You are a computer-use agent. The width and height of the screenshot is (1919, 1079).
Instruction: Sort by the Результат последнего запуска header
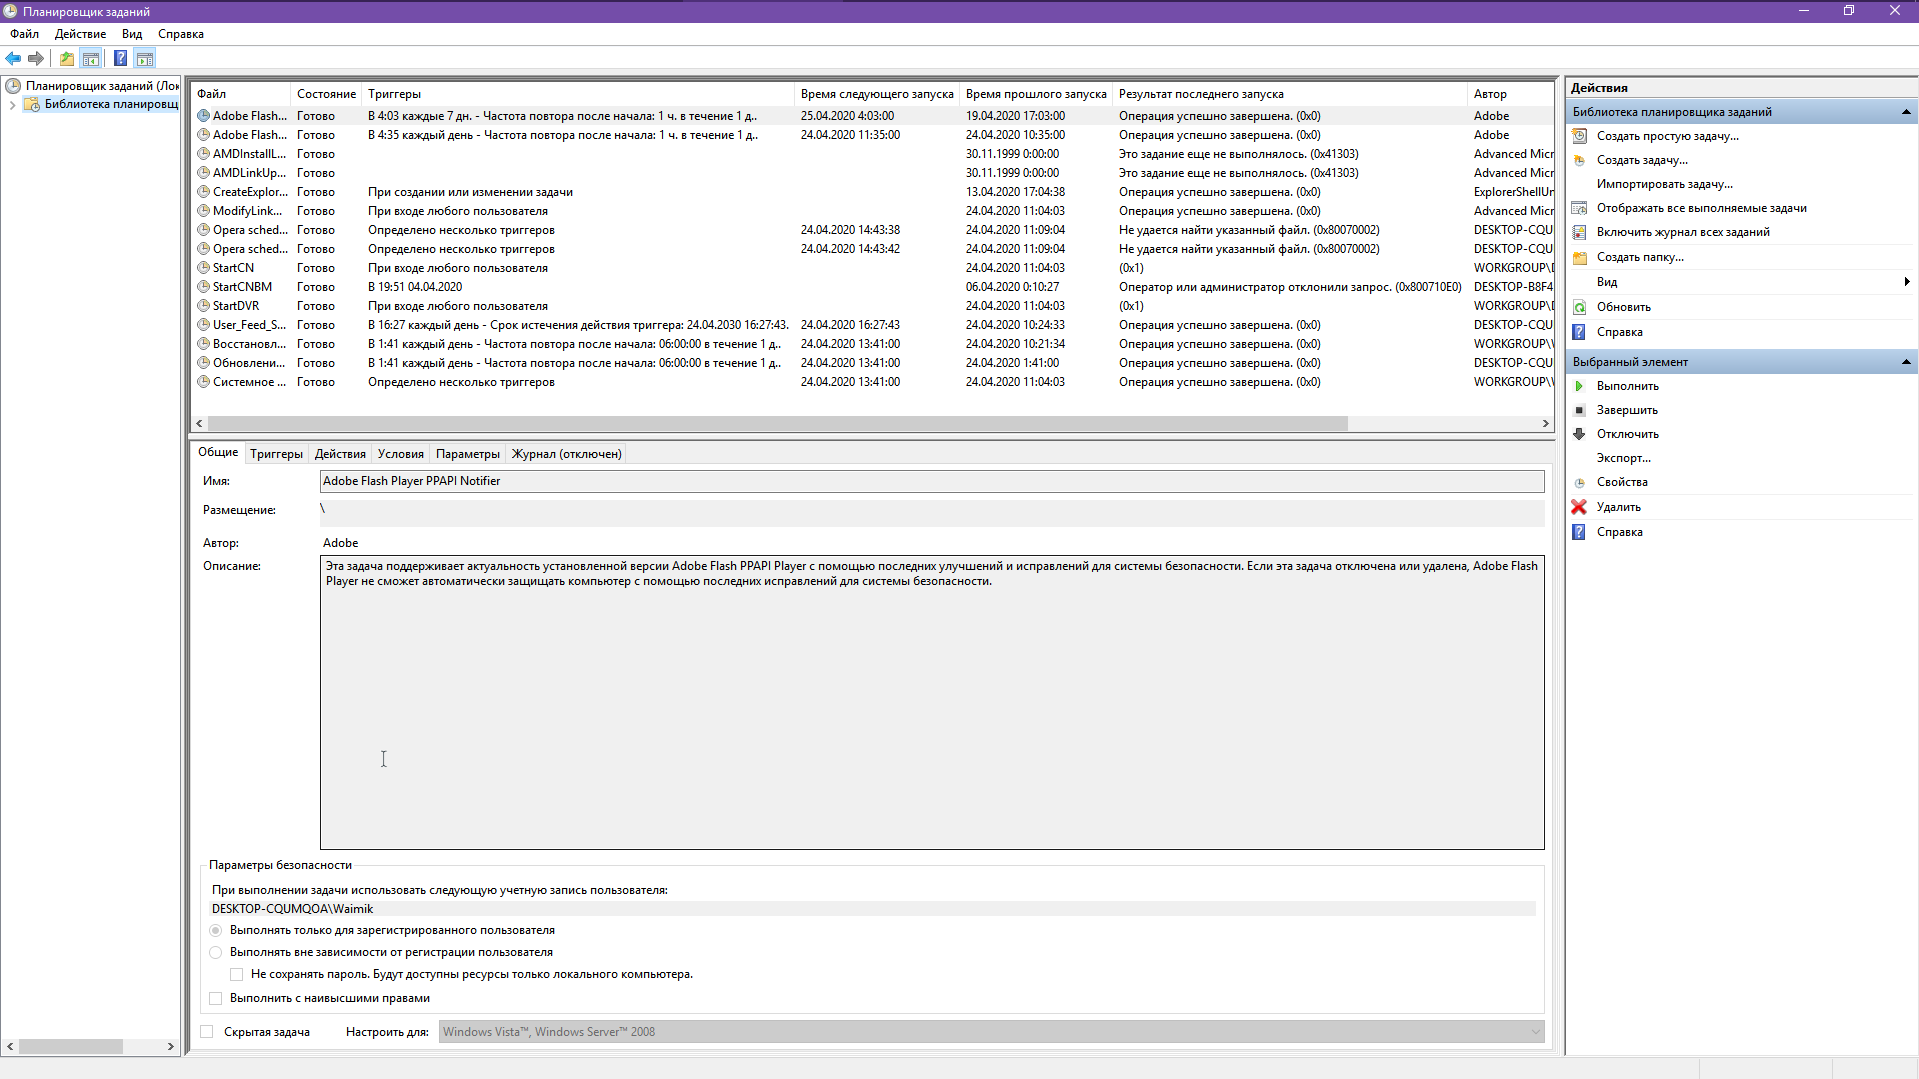(1290, 94)
